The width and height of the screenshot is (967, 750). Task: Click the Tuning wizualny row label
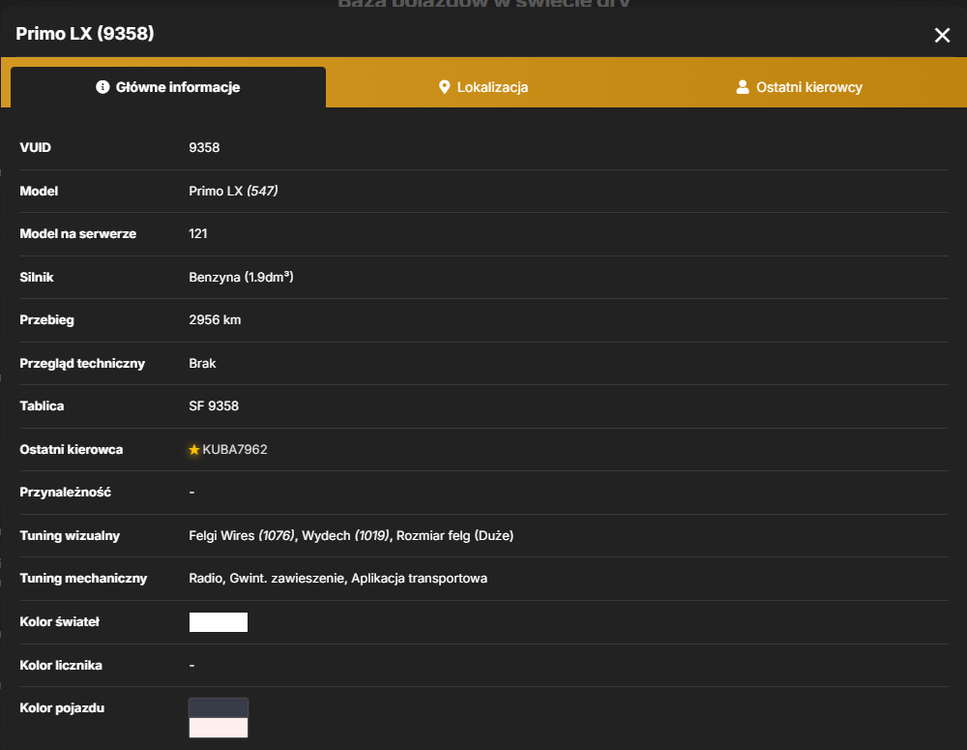point(70,535)
